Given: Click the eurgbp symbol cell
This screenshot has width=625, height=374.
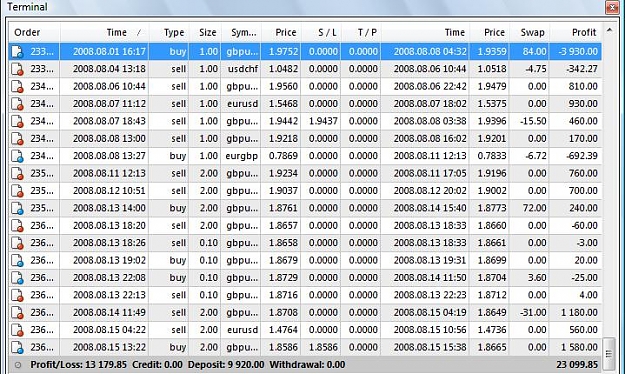Looking at the screenshot, I should [x=242, y=156].
